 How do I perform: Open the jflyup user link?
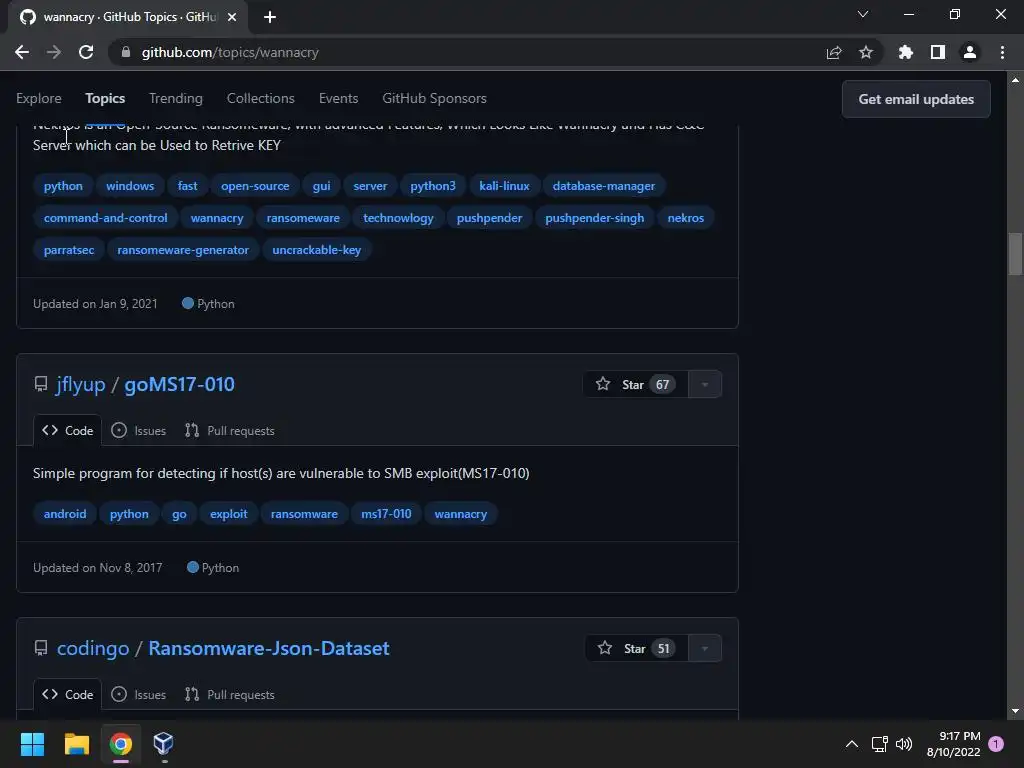[x=81, y=384]
